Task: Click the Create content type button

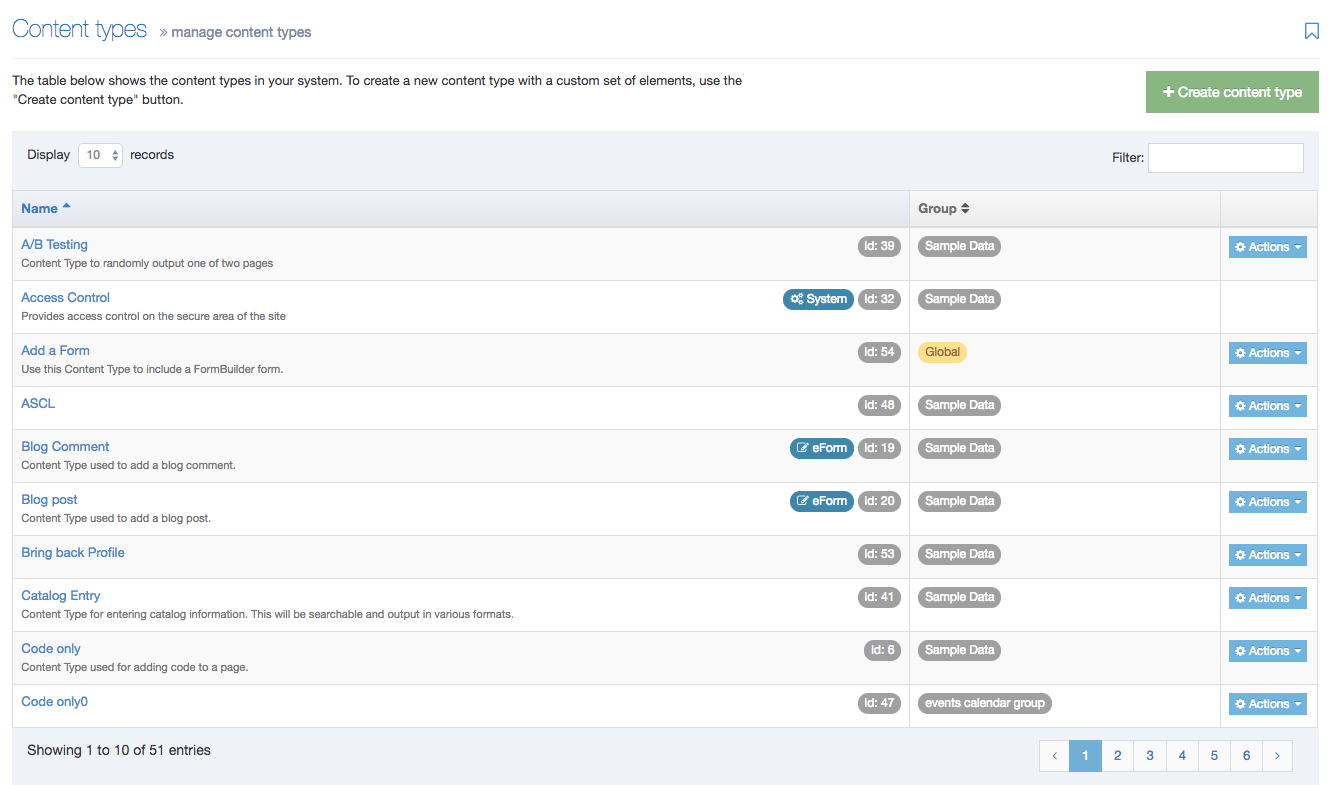Action: [x=1232, y=91]
